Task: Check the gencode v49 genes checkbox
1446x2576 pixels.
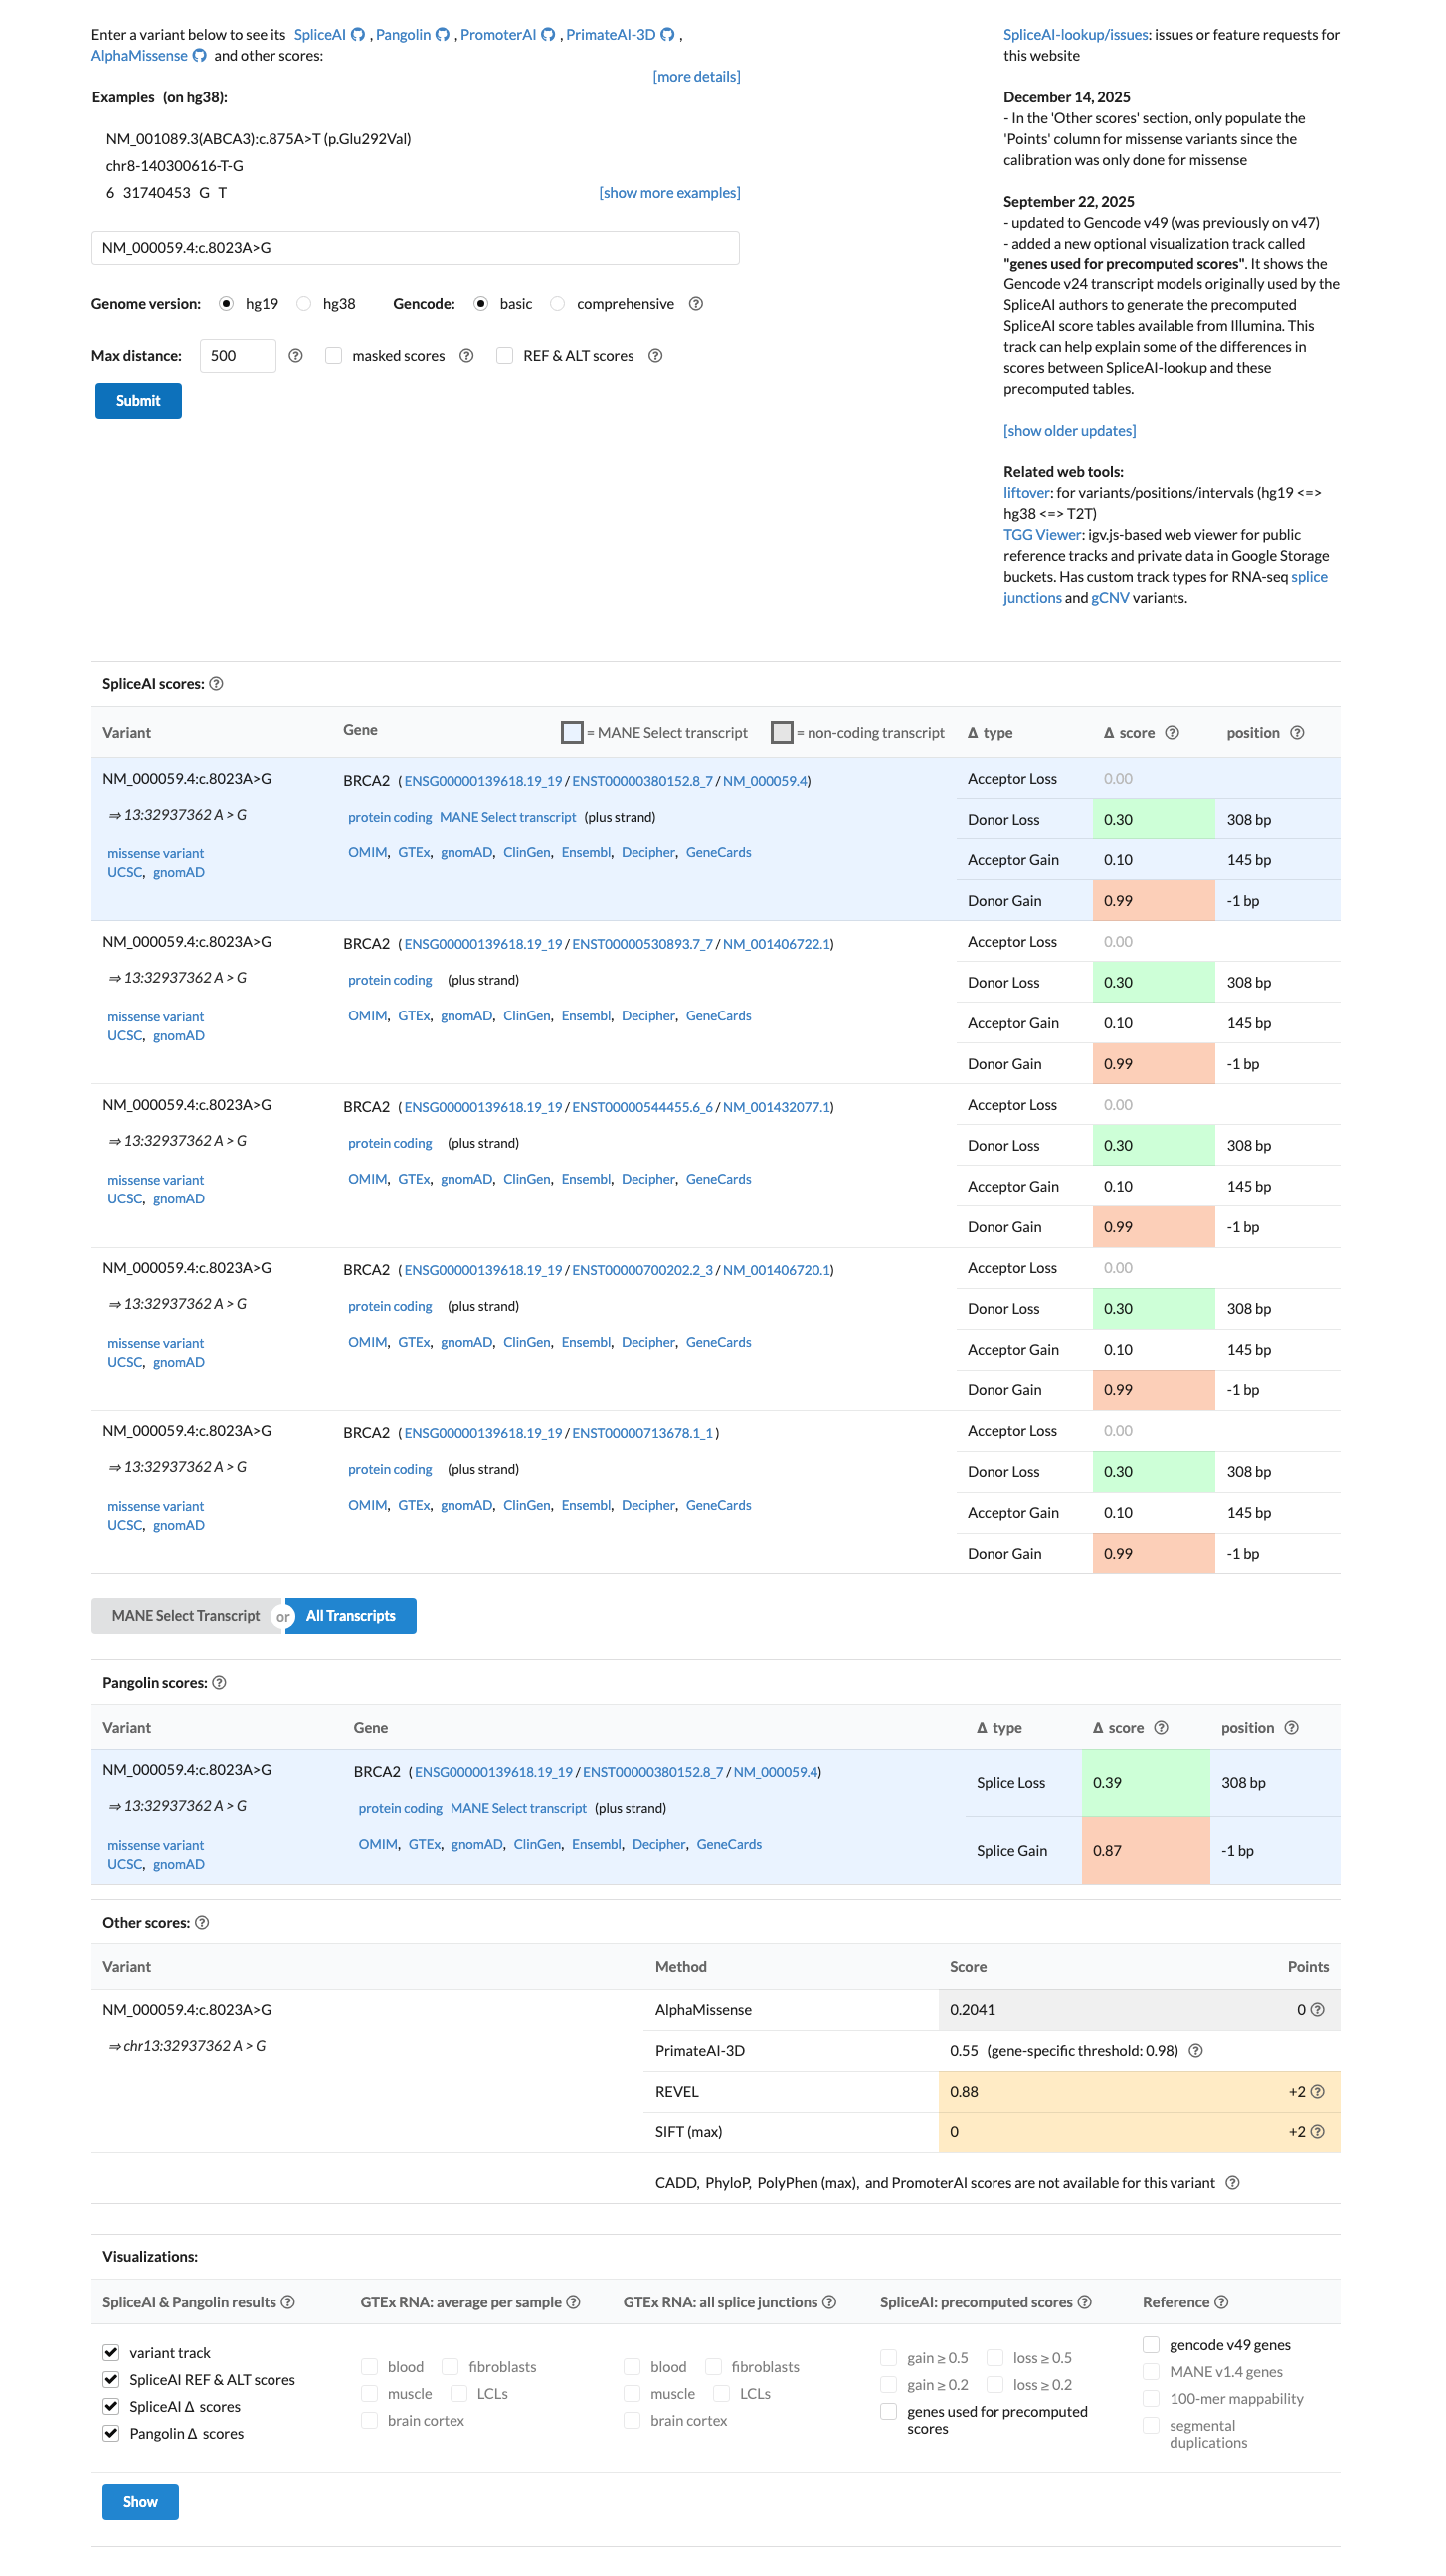Action: (x=1152, y=2346)
